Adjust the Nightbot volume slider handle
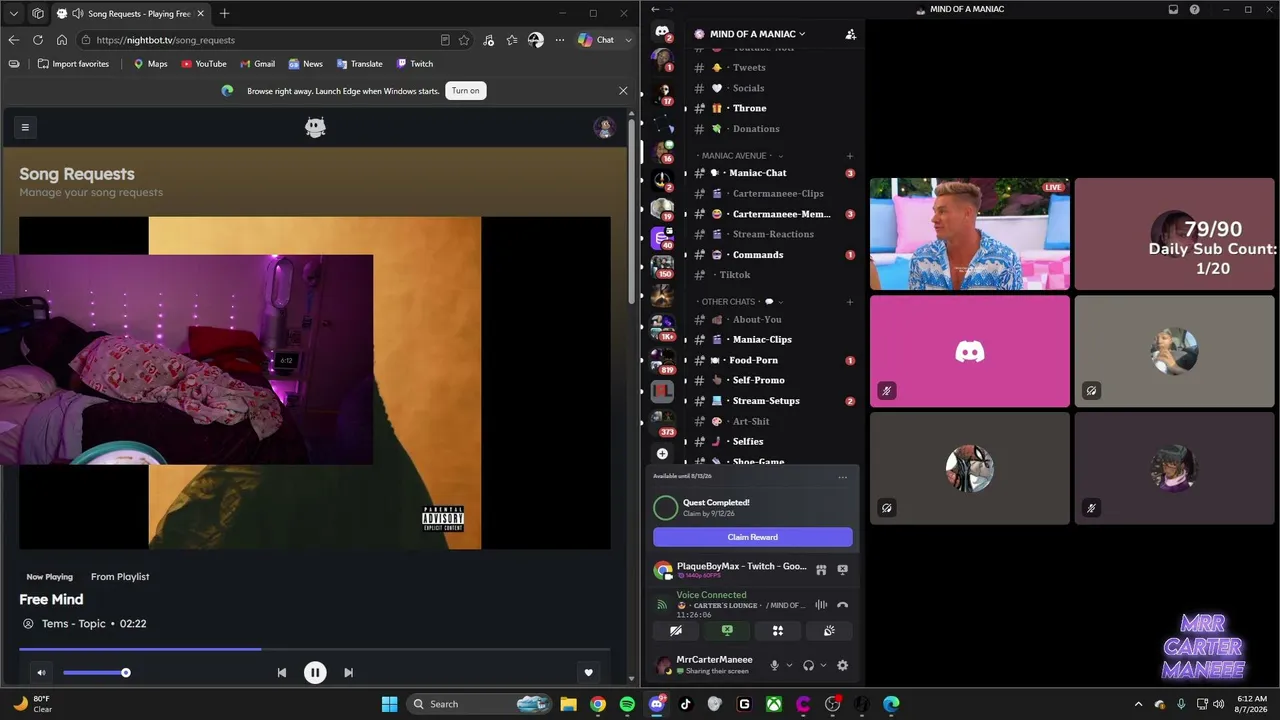Viewport: 1280px width, 720px height. 126,673
